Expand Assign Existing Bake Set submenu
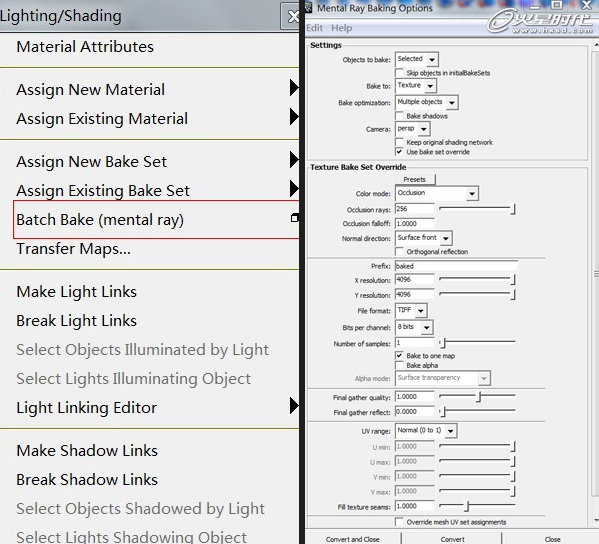The image size is (599, 544). pos(293,189)
